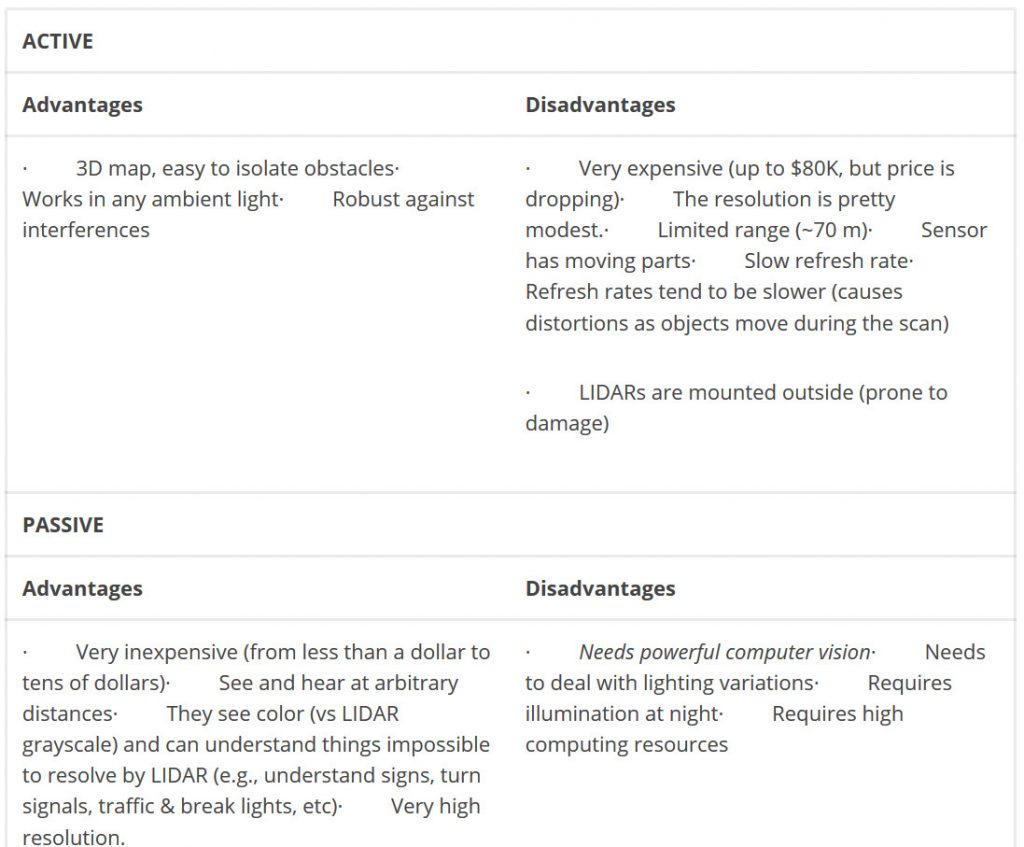
Task: Click the ACTIVE section heading
Action: (57, 41)
